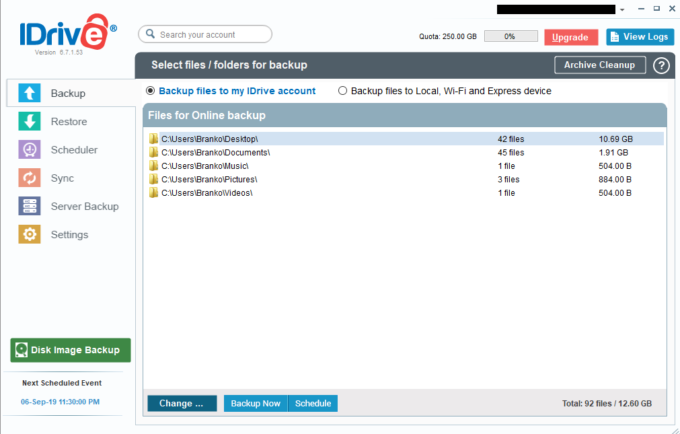Click the Sync circular arrows icon

pos(29,178)
